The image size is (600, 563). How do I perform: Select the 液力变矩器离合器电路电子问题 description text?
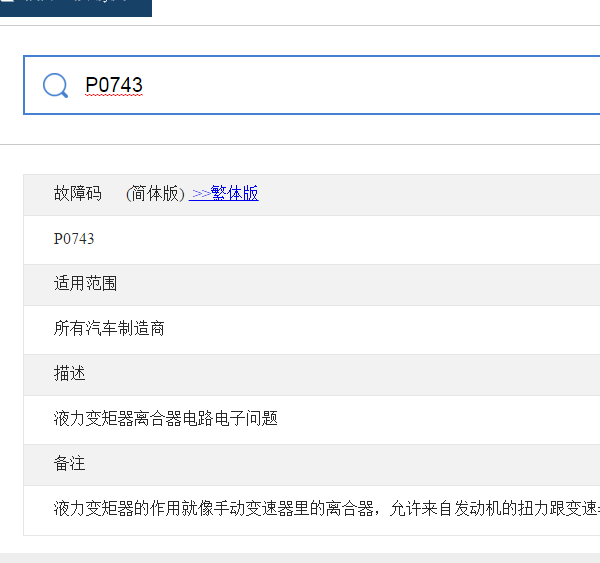pyautogui.click(x=166, y=418)
